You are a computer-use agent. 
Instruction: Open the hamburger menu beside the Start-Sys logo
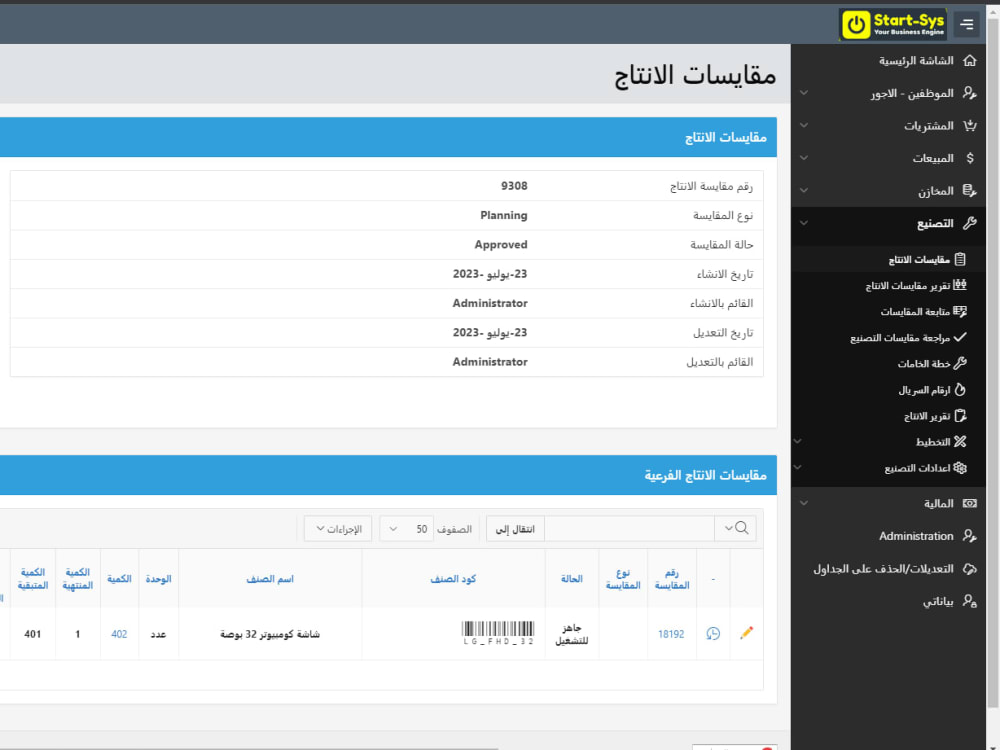[966, 24]
